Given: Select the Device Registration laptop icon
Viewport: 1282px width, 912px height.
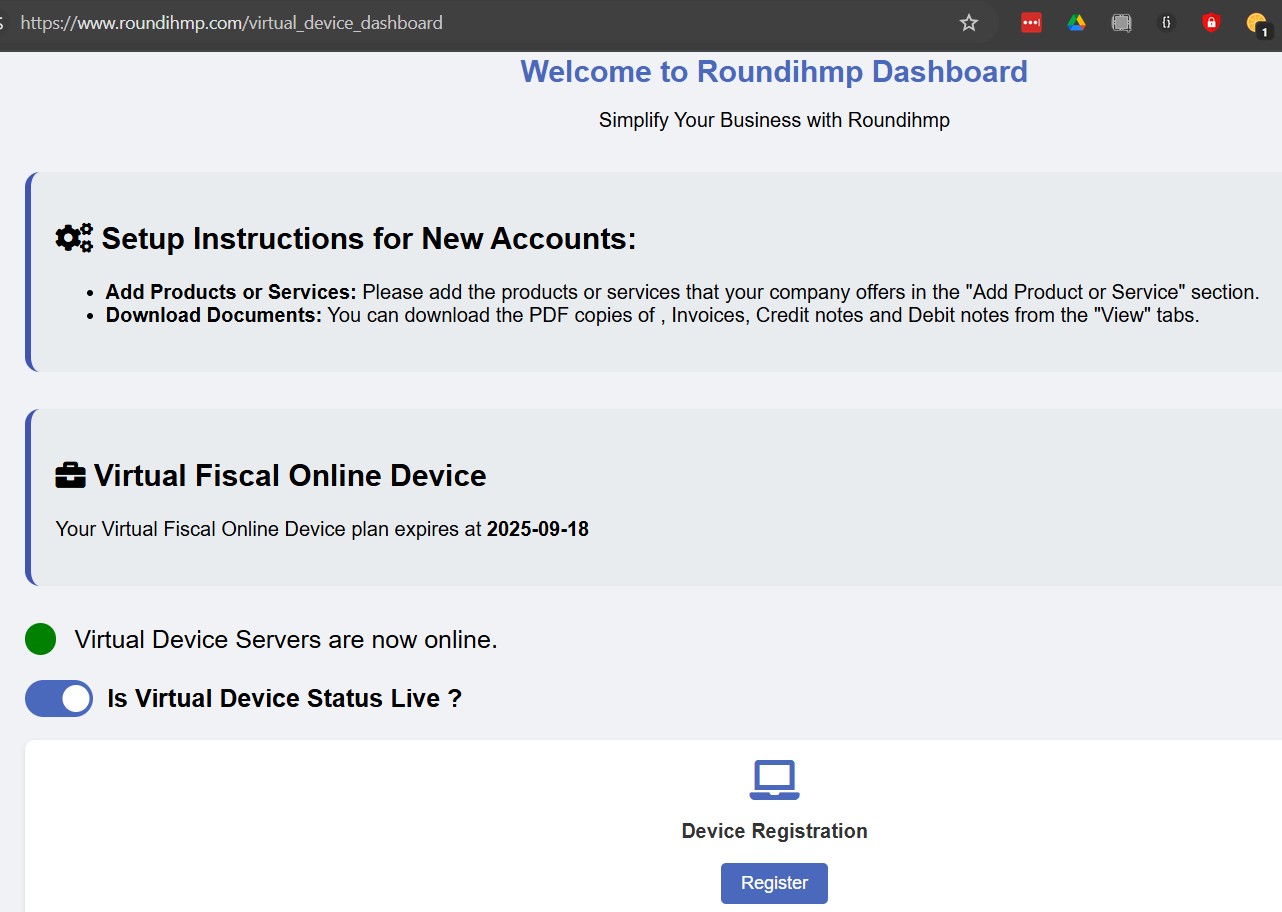Looking at the screenshot, I should (774, 779).
